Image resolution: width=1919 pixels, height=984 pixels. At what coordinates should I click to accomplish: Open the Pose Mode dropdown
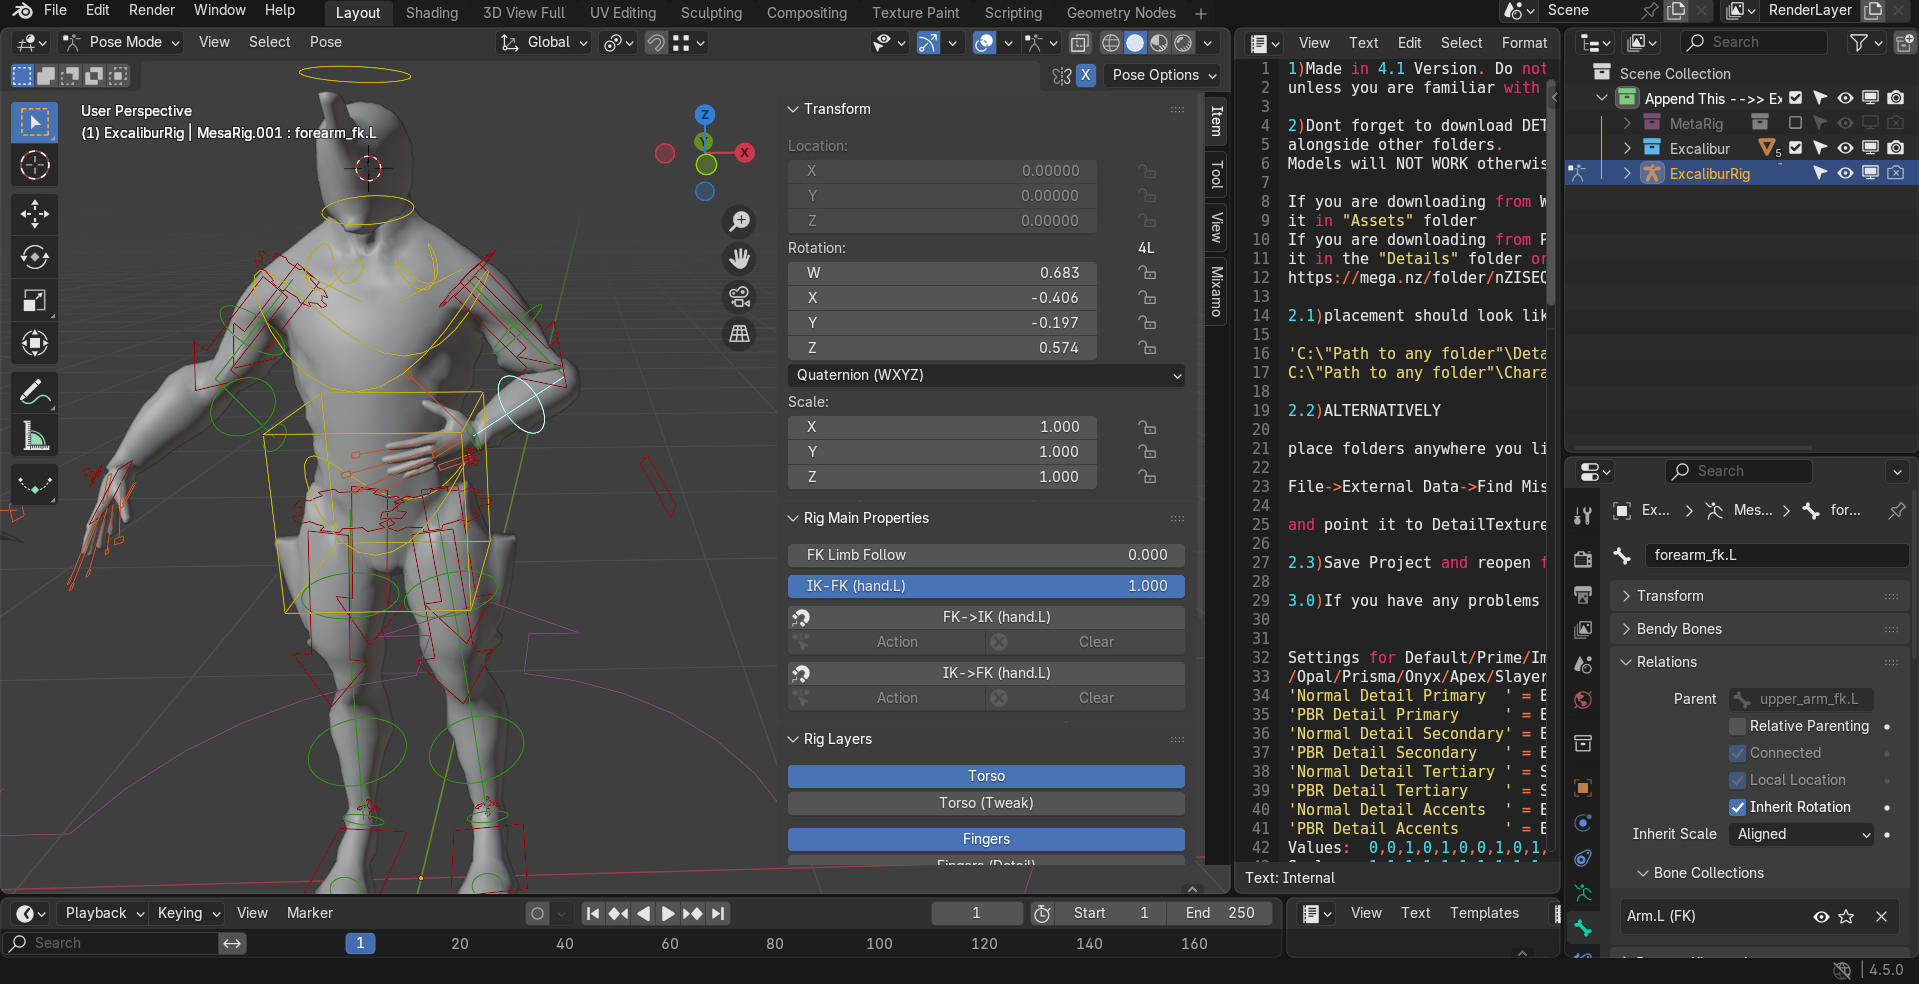coord(122,42)
